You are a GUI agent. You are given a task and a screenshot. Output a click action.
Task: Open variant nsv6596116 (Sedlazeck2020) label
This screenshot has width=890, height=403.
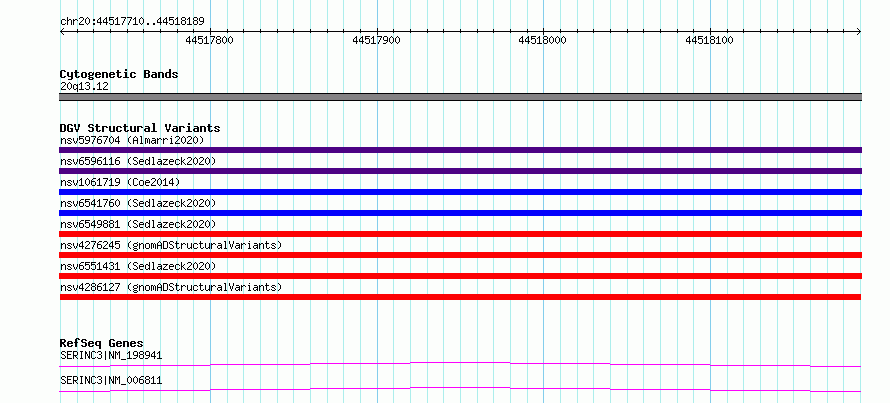(x=138, y=161)
